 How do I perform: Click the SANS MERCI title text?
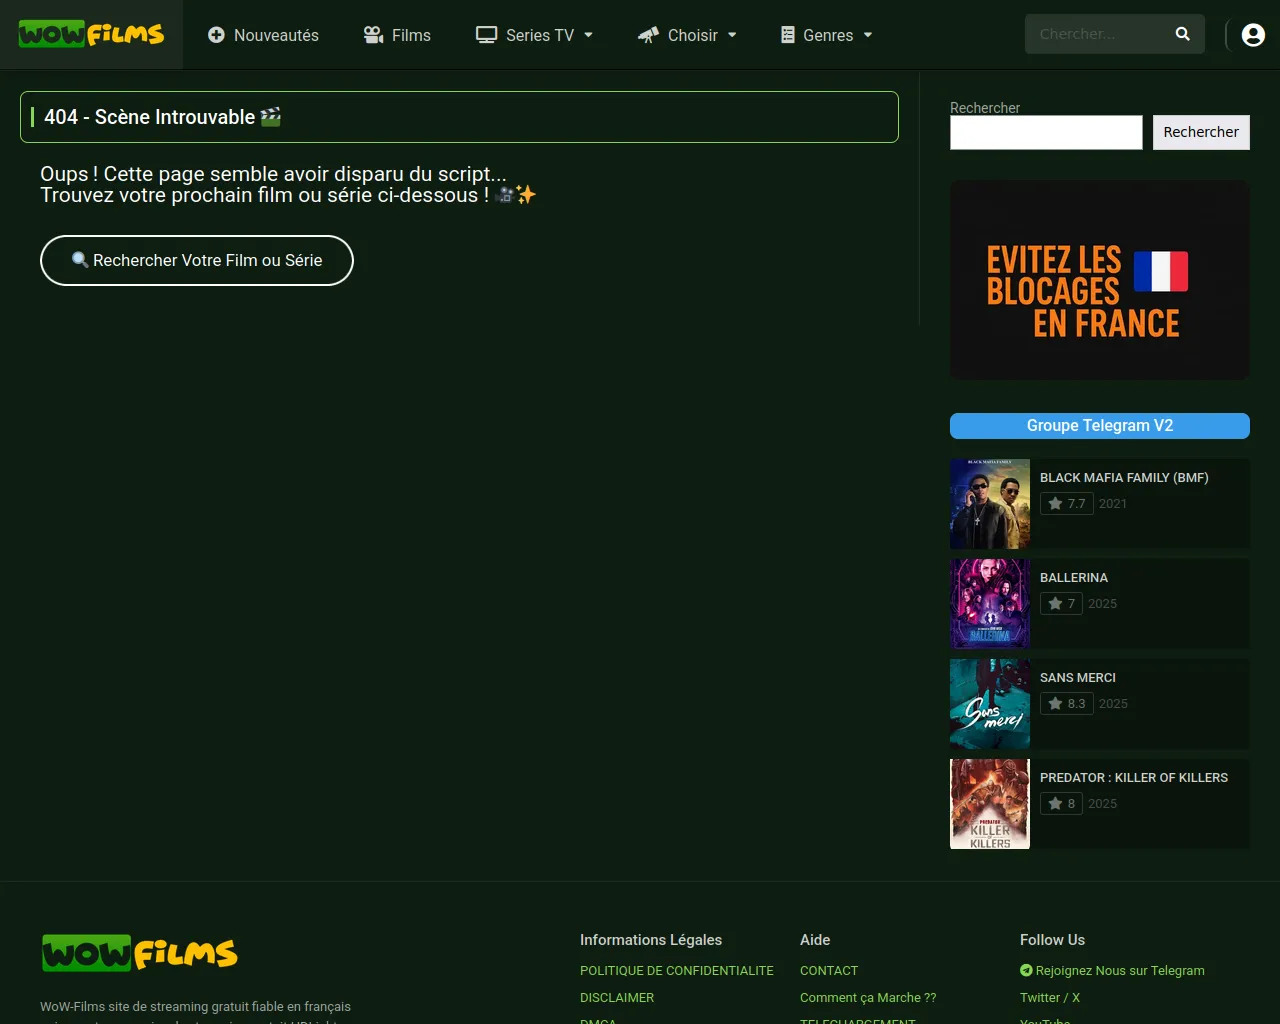coord(1078,678)
